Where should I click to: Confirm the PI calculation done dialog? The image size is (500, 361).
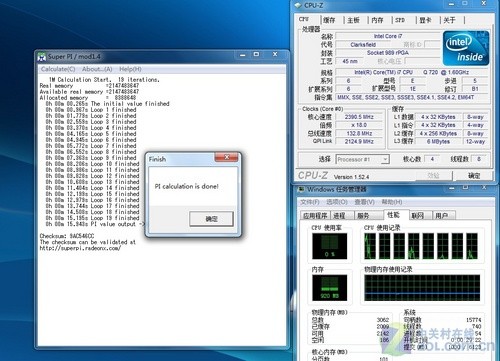coord(211,219)
